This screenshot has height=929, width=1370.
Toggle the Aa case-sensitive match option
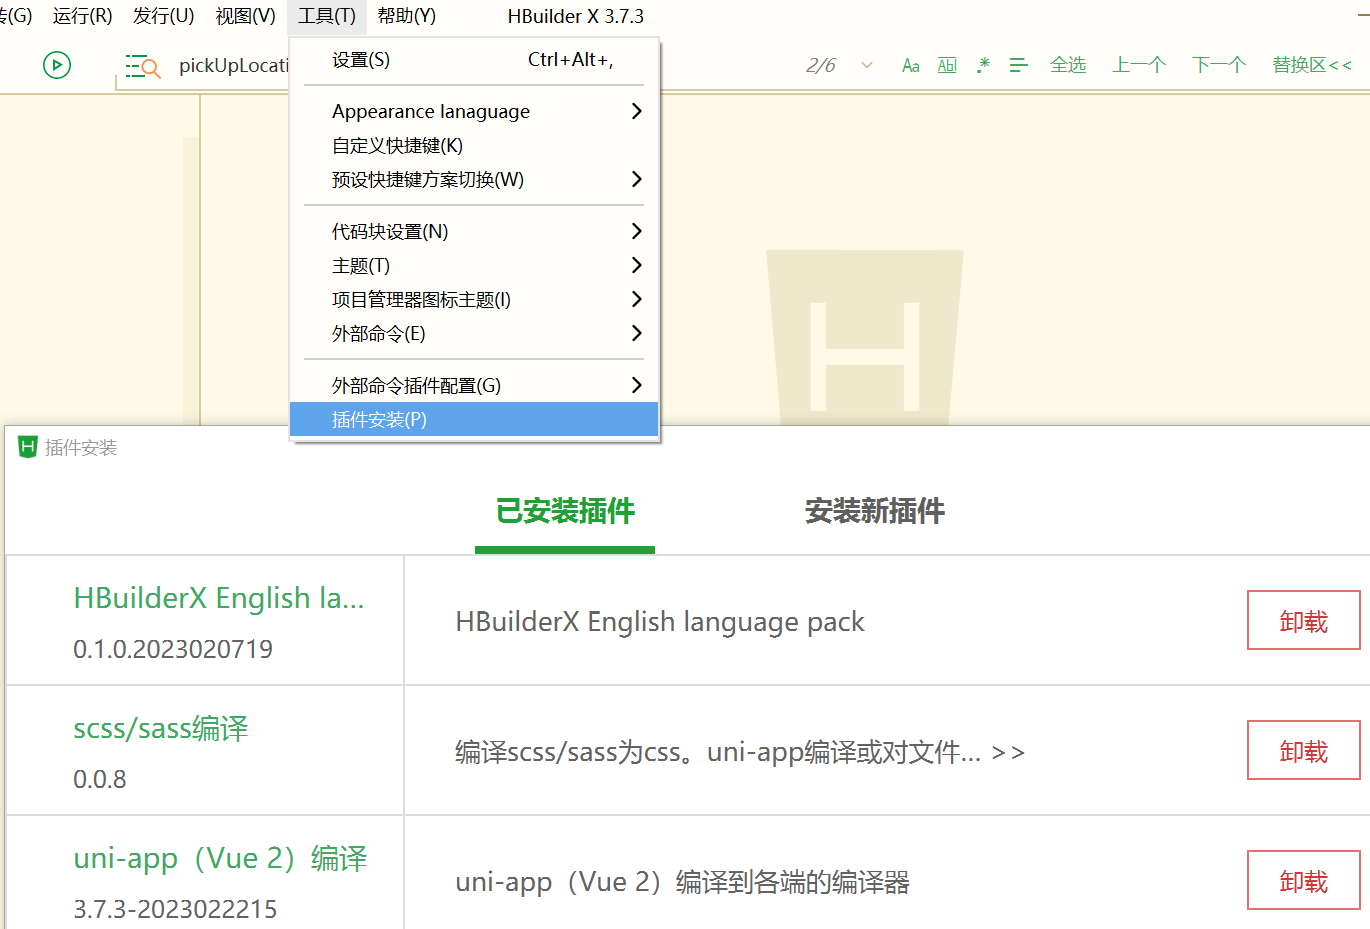click(x=910, y=66)
